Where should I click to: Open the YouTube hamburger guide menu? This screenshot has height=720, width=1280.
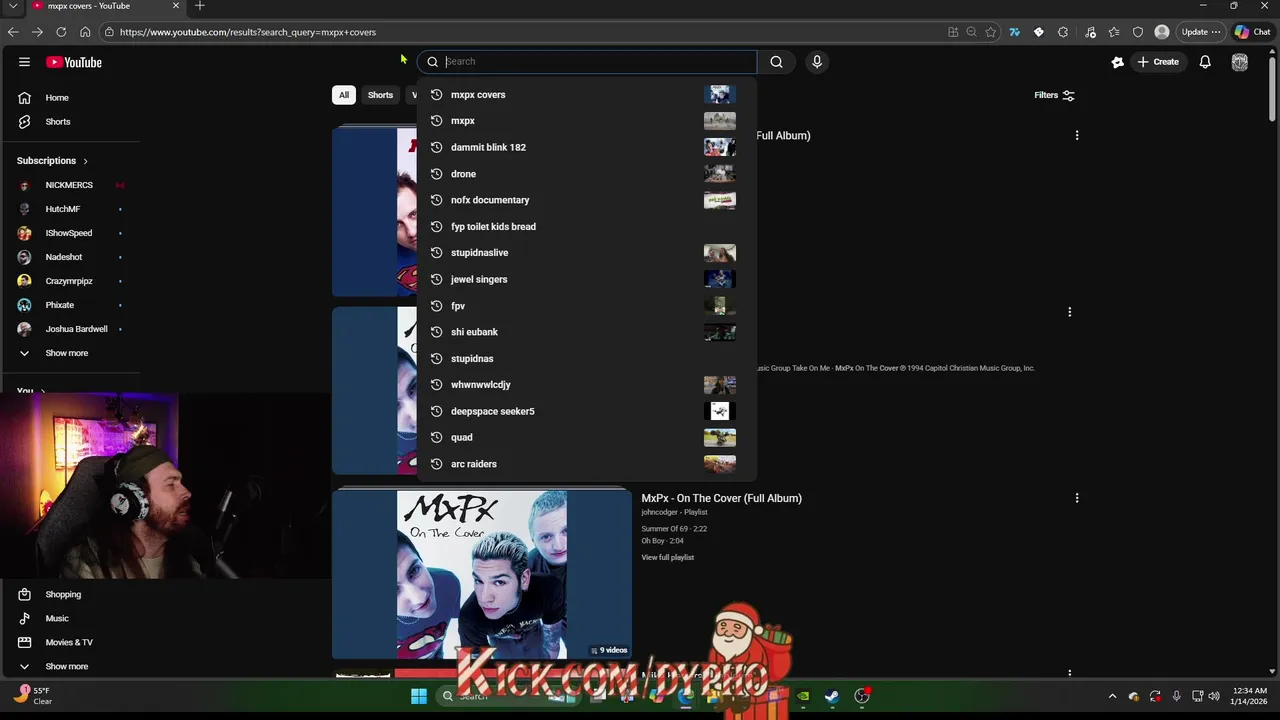click(24, 62)
